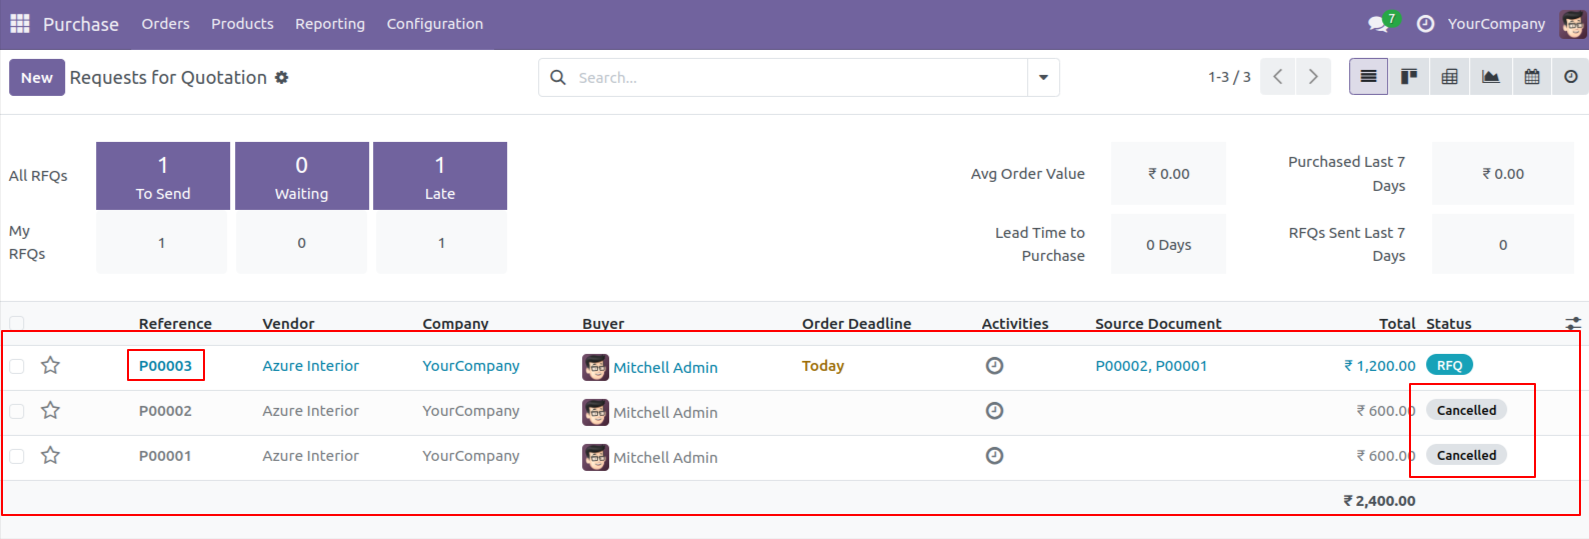Click into the Search field

800,77
